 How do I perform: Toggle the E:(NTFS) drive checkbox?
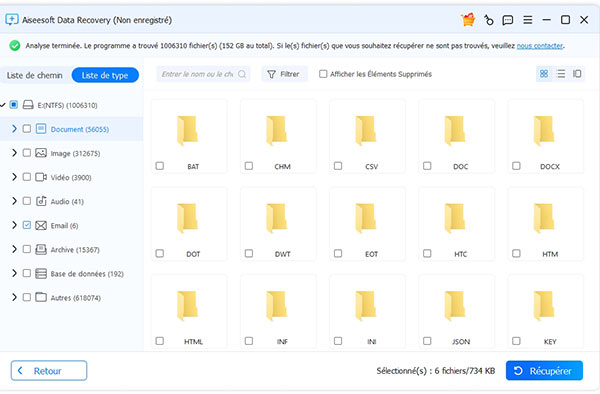(x=14, y=104)
